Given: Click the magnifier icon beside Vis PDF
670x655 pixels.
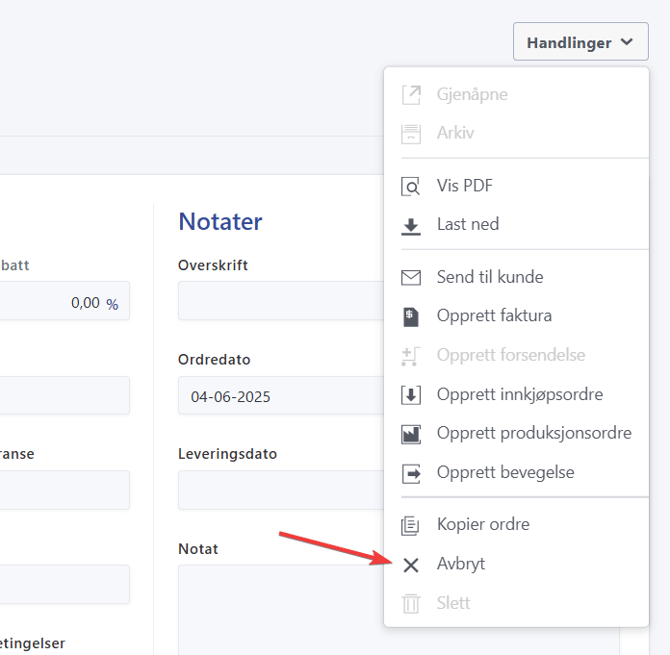Looking at the screenshot, I should [x=411, y=187].
